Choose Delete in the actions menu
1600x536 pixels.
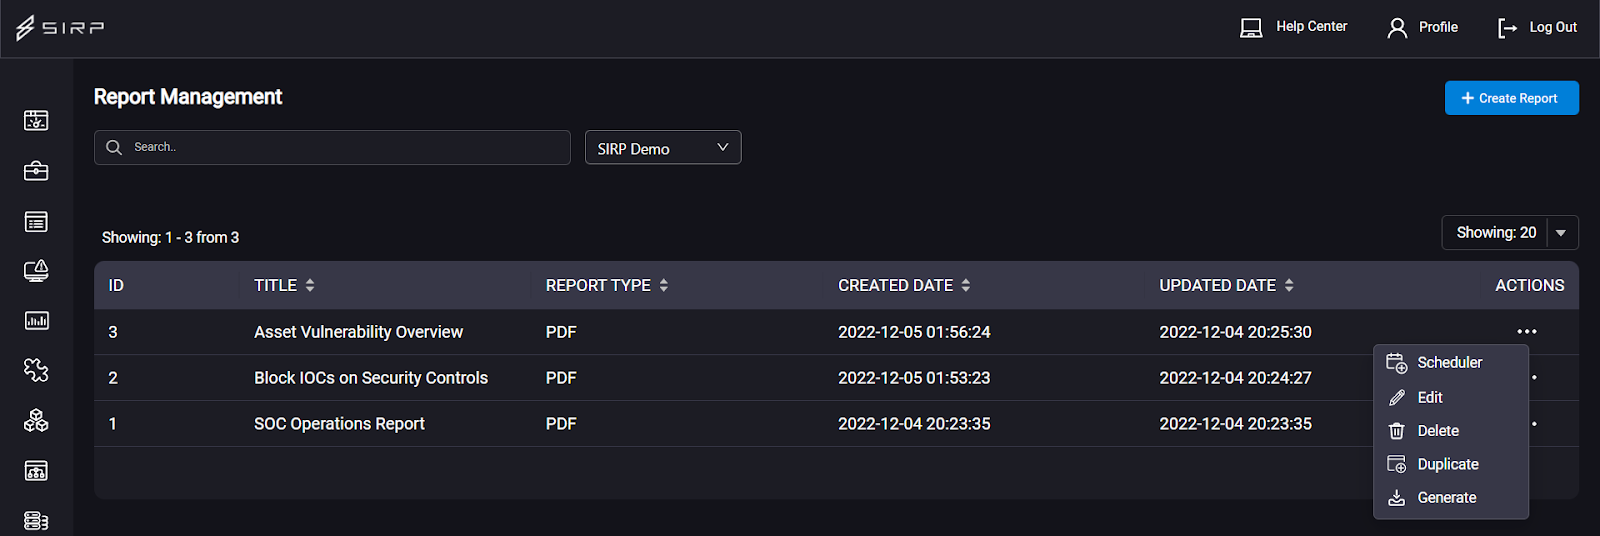pos(1438,431)
